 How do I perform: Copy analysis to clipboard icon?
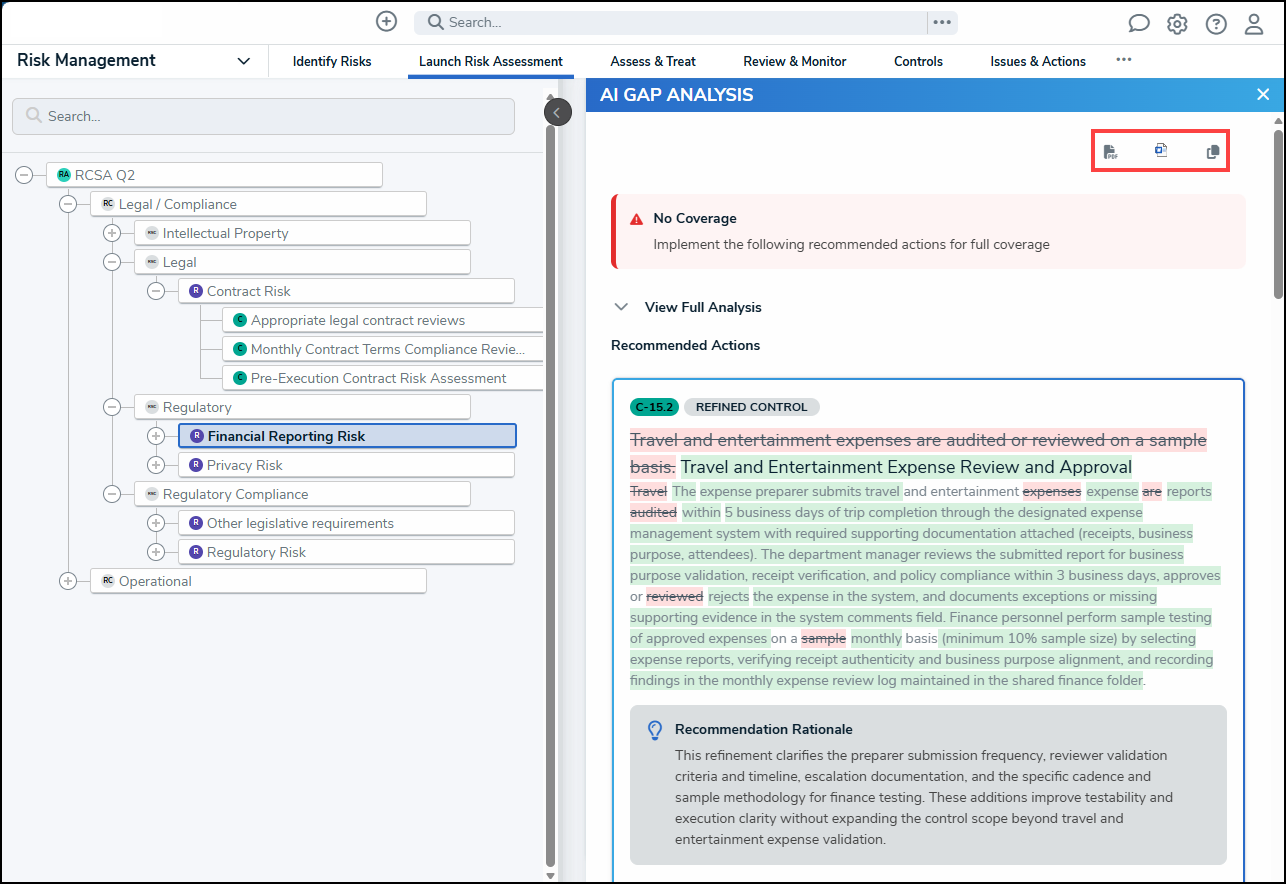tap(1213, 152)
